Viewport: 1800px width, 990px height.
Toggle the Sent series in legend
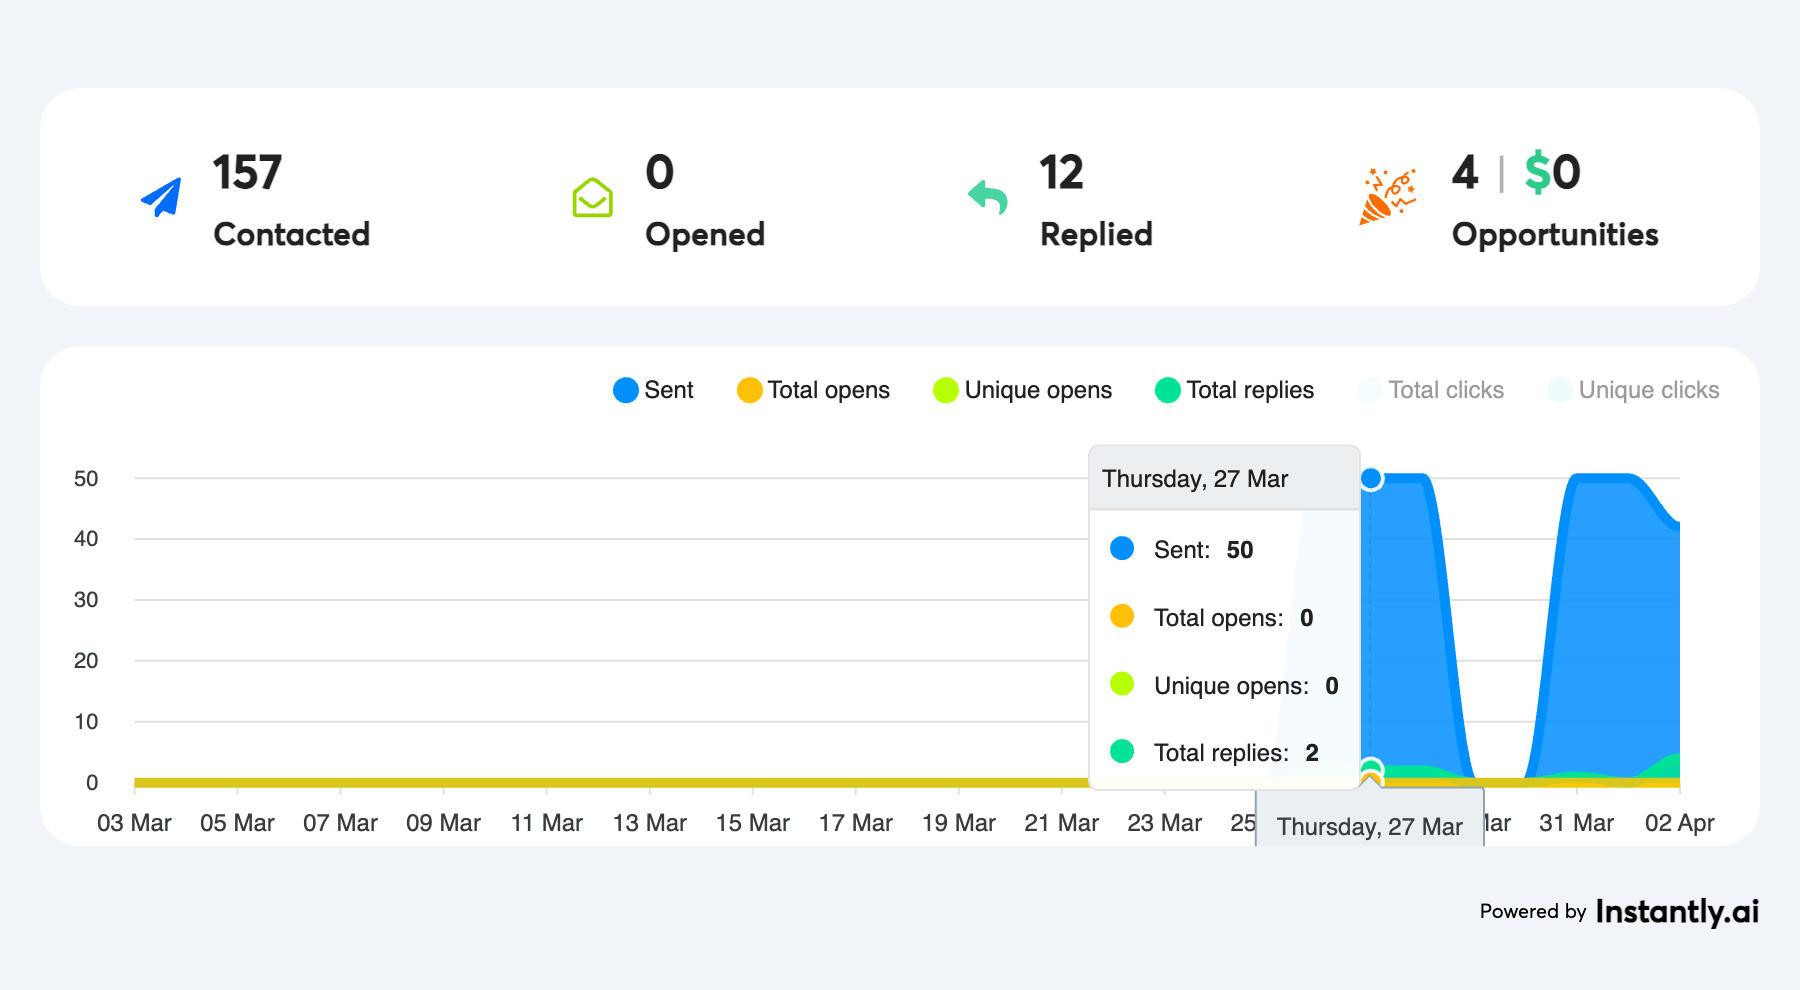(654, 390)
